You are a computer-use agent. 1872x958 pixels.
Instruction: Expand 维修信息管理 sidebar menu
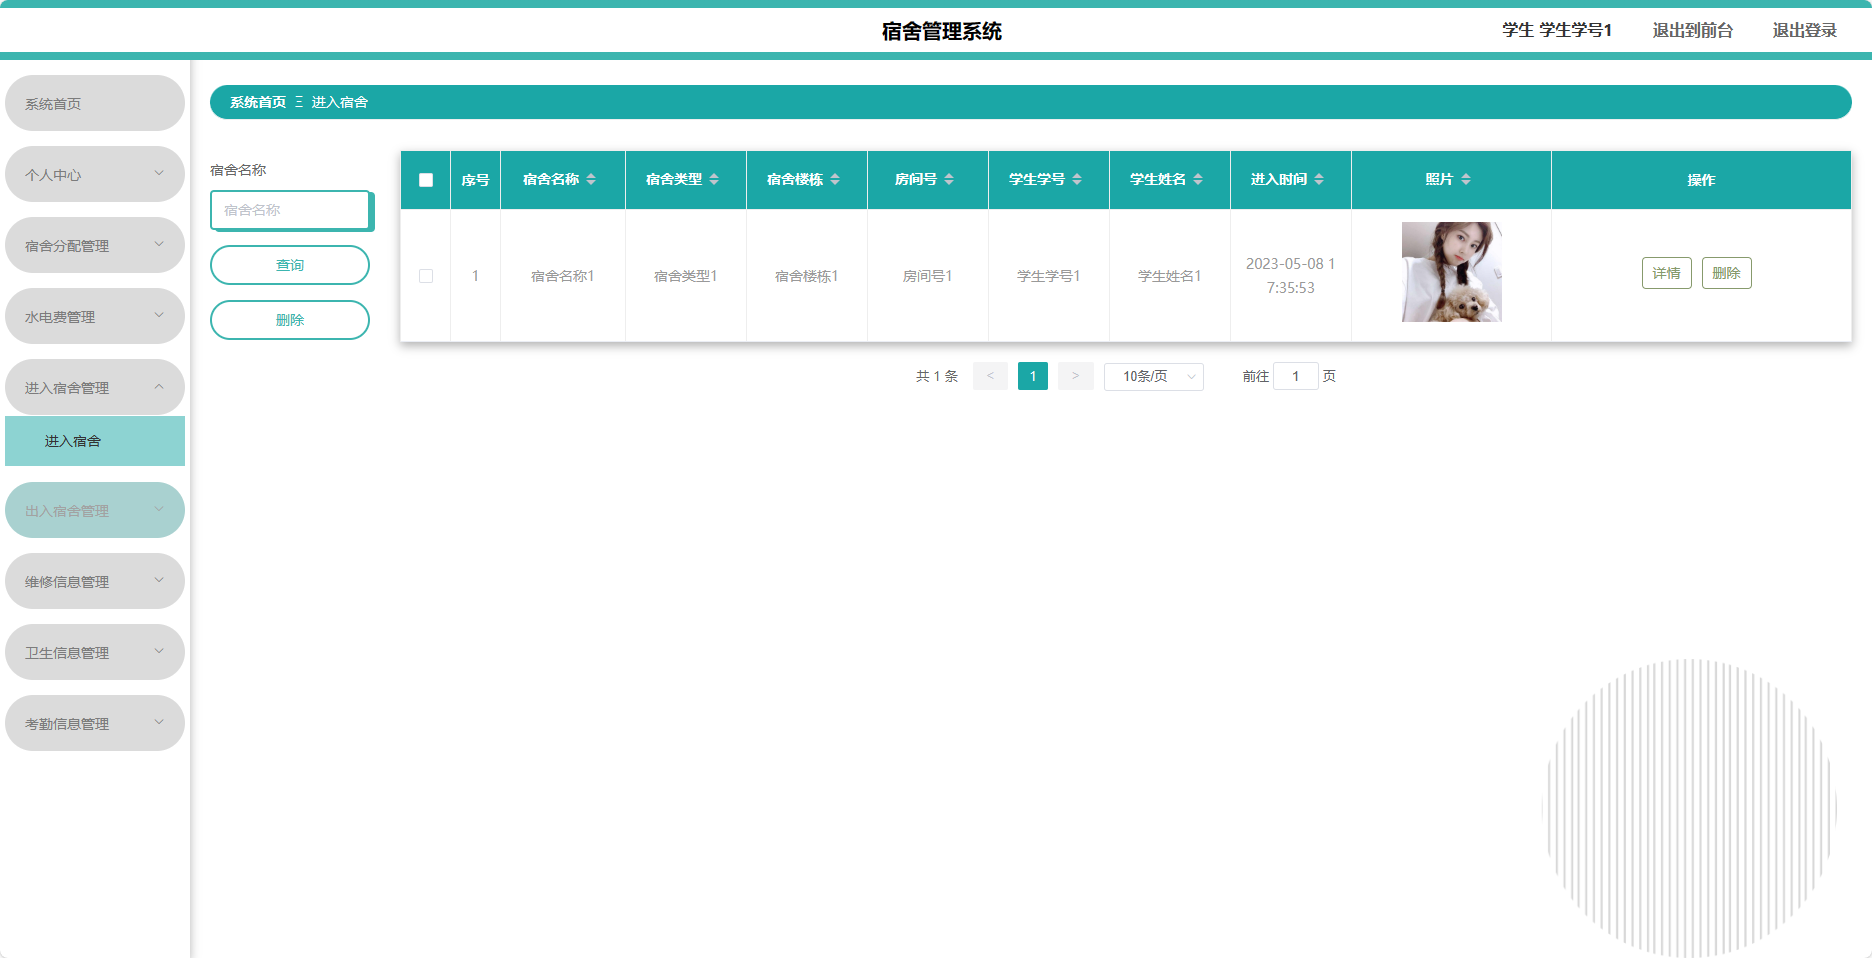click(95, 581)
